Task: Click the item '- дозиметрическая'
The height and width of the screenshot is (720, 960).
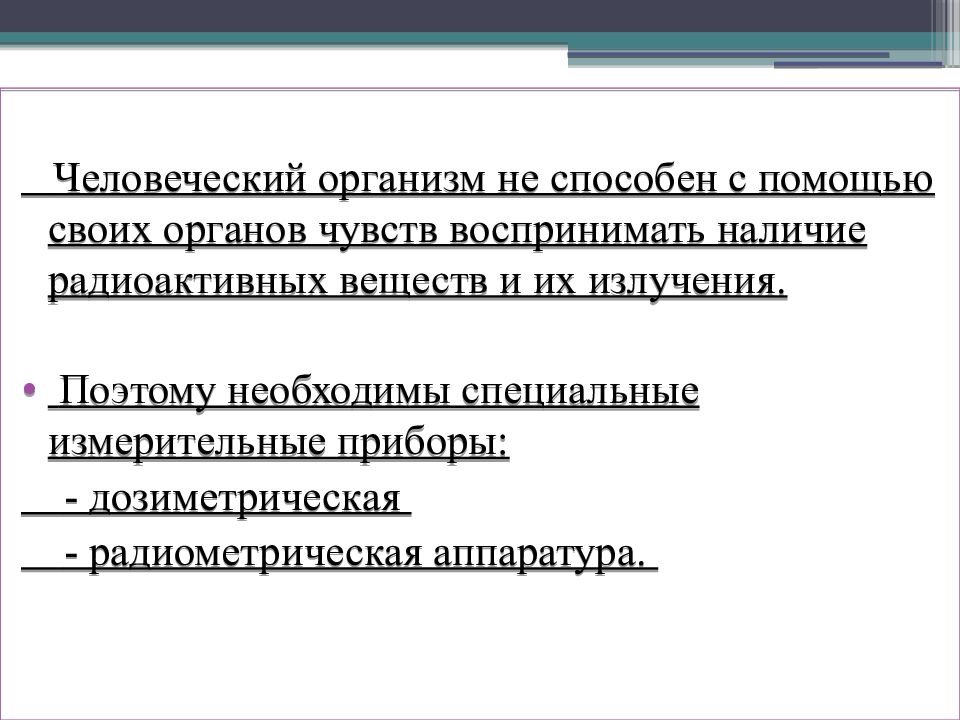Action: [233, 500]
